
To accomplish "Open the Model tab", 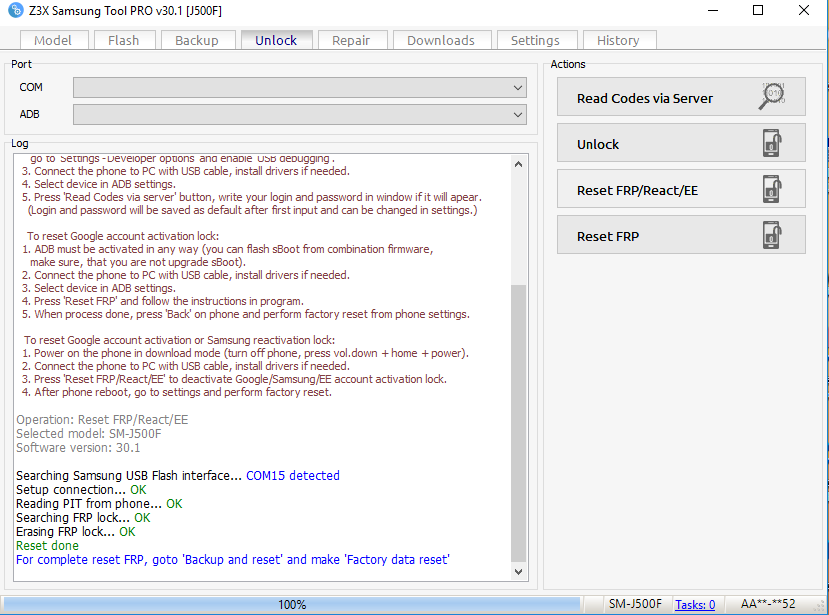I will 53,40.
